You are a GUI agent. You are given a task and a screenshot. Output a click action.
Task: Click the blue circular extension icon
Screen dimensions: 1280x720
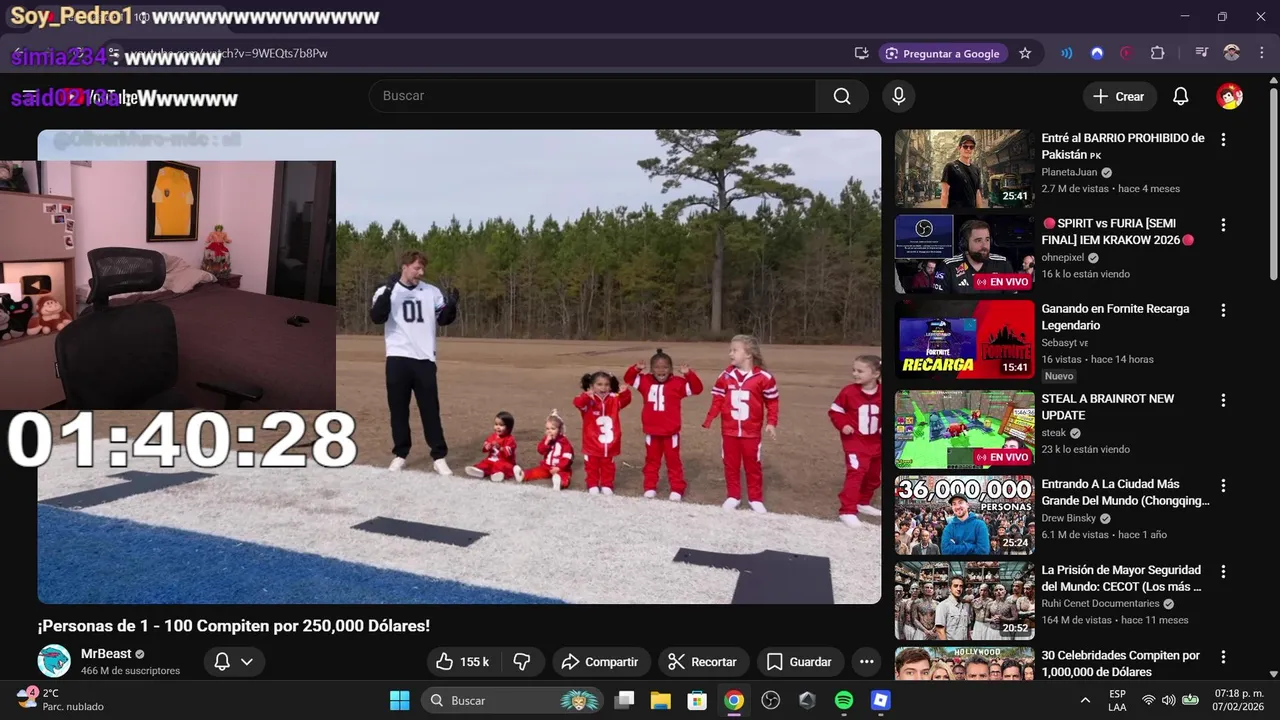tap(1097, 53)
